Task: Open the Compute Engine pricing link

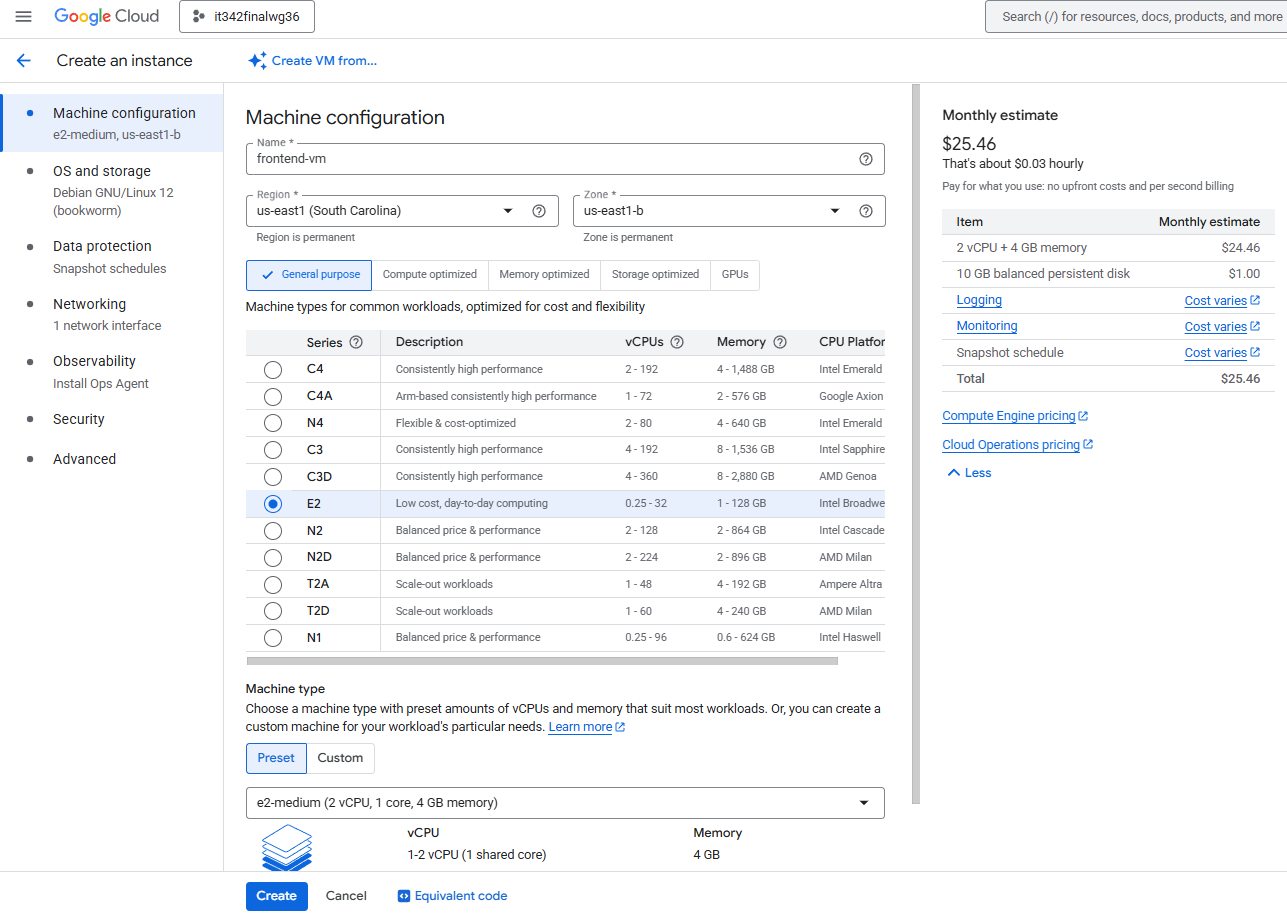Action: 1009,416
